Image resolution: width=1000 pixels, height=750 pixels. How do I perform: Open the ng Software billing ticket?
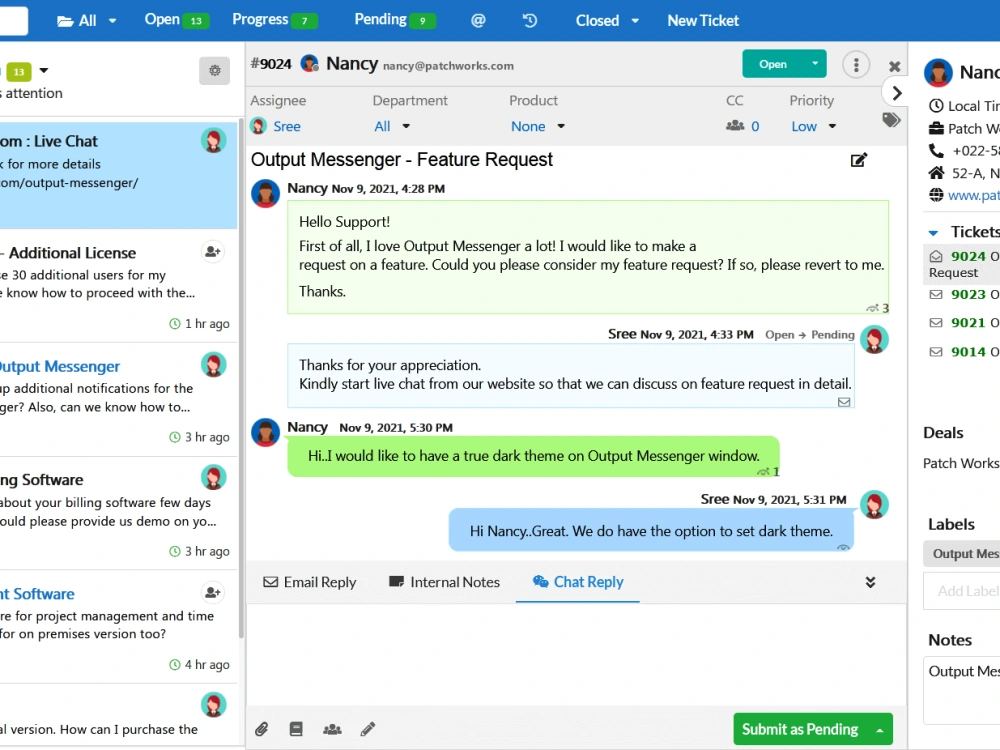(118, 513)
